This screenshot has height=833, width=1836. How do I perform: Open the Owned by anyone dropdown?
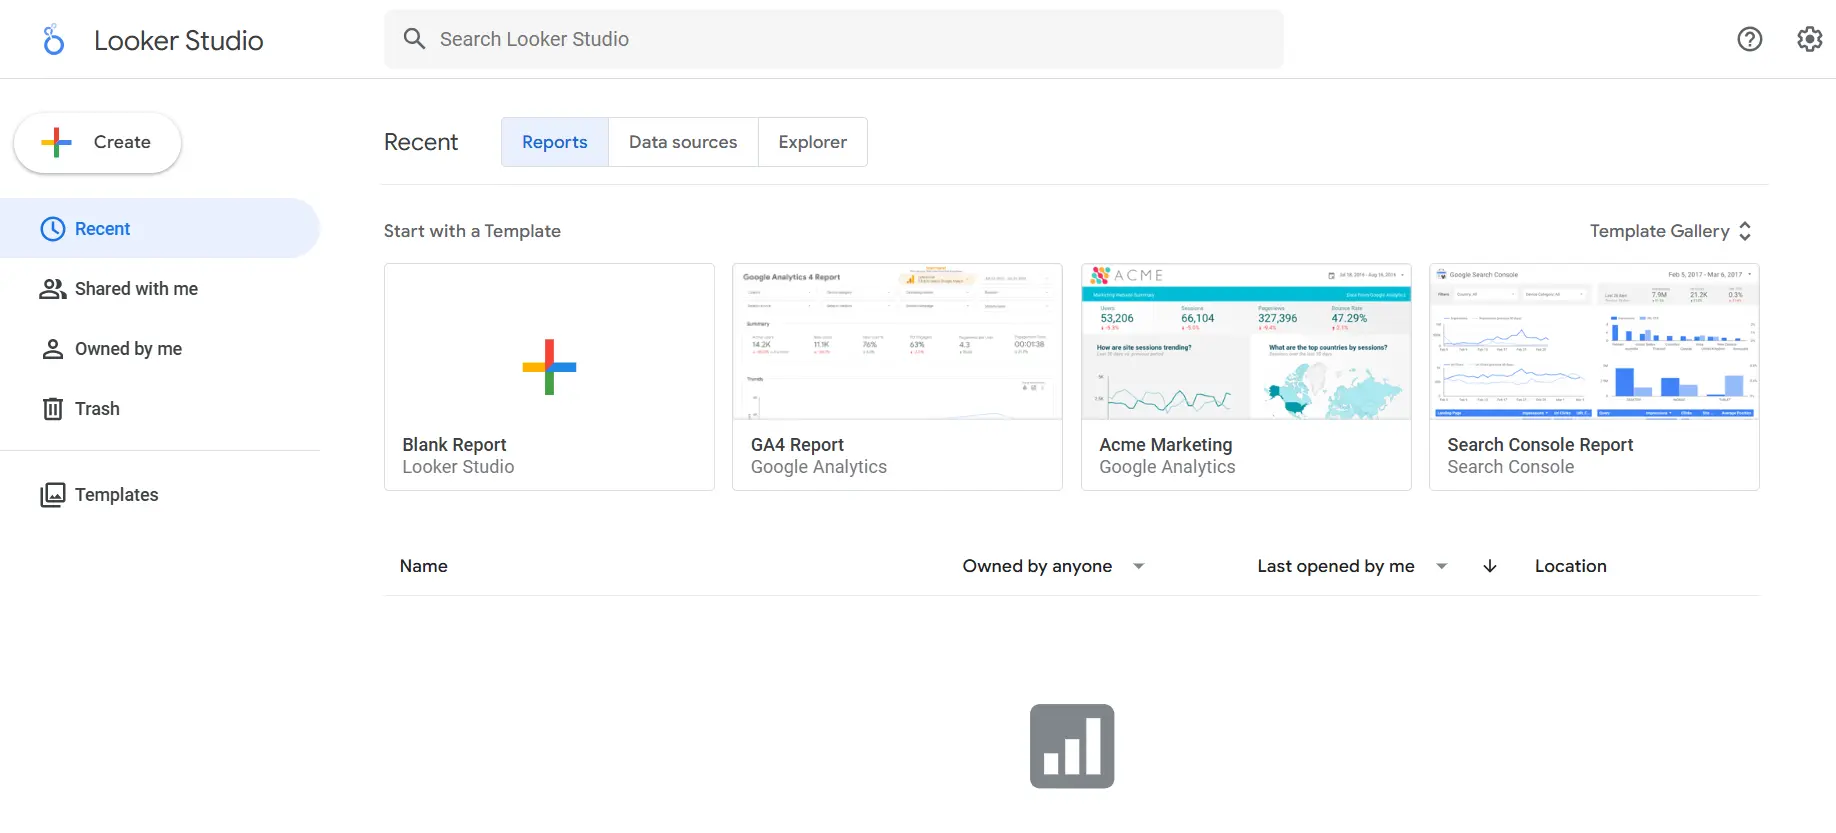click(1053, 566)
